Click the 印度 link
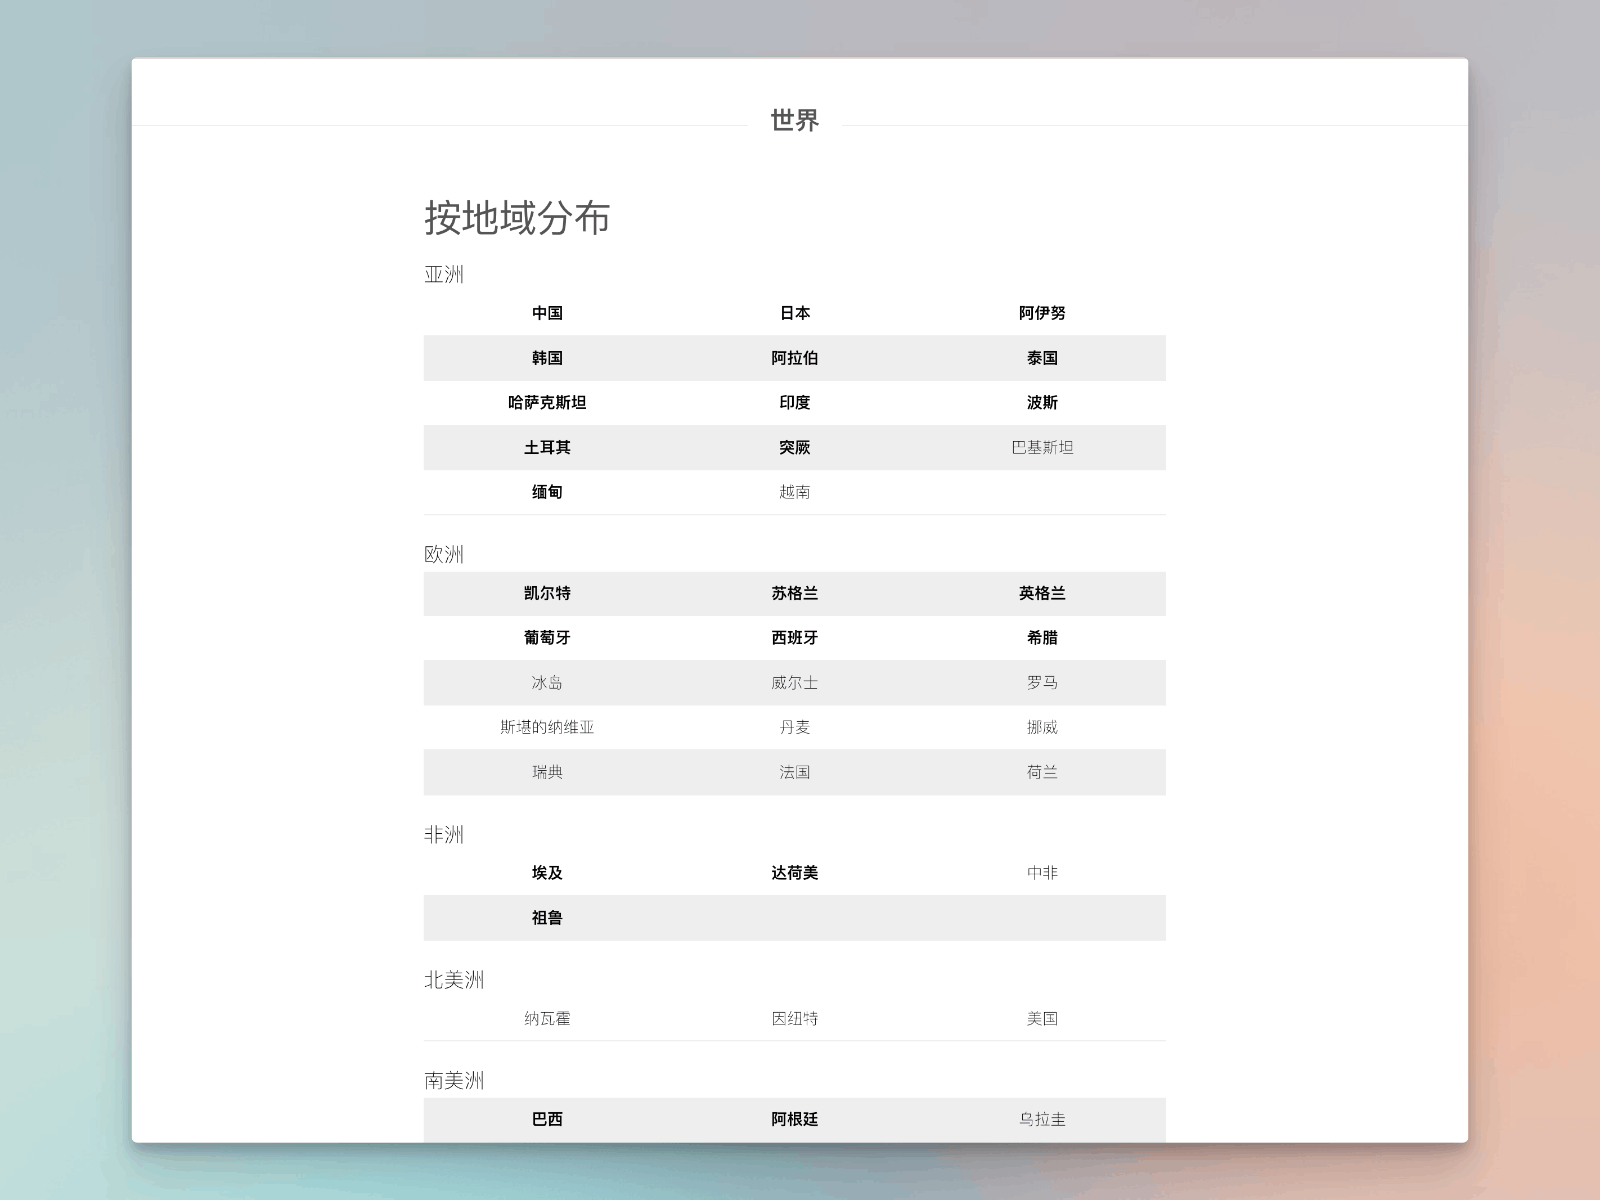This screenshot has width=1600, height=1200. 795,403
